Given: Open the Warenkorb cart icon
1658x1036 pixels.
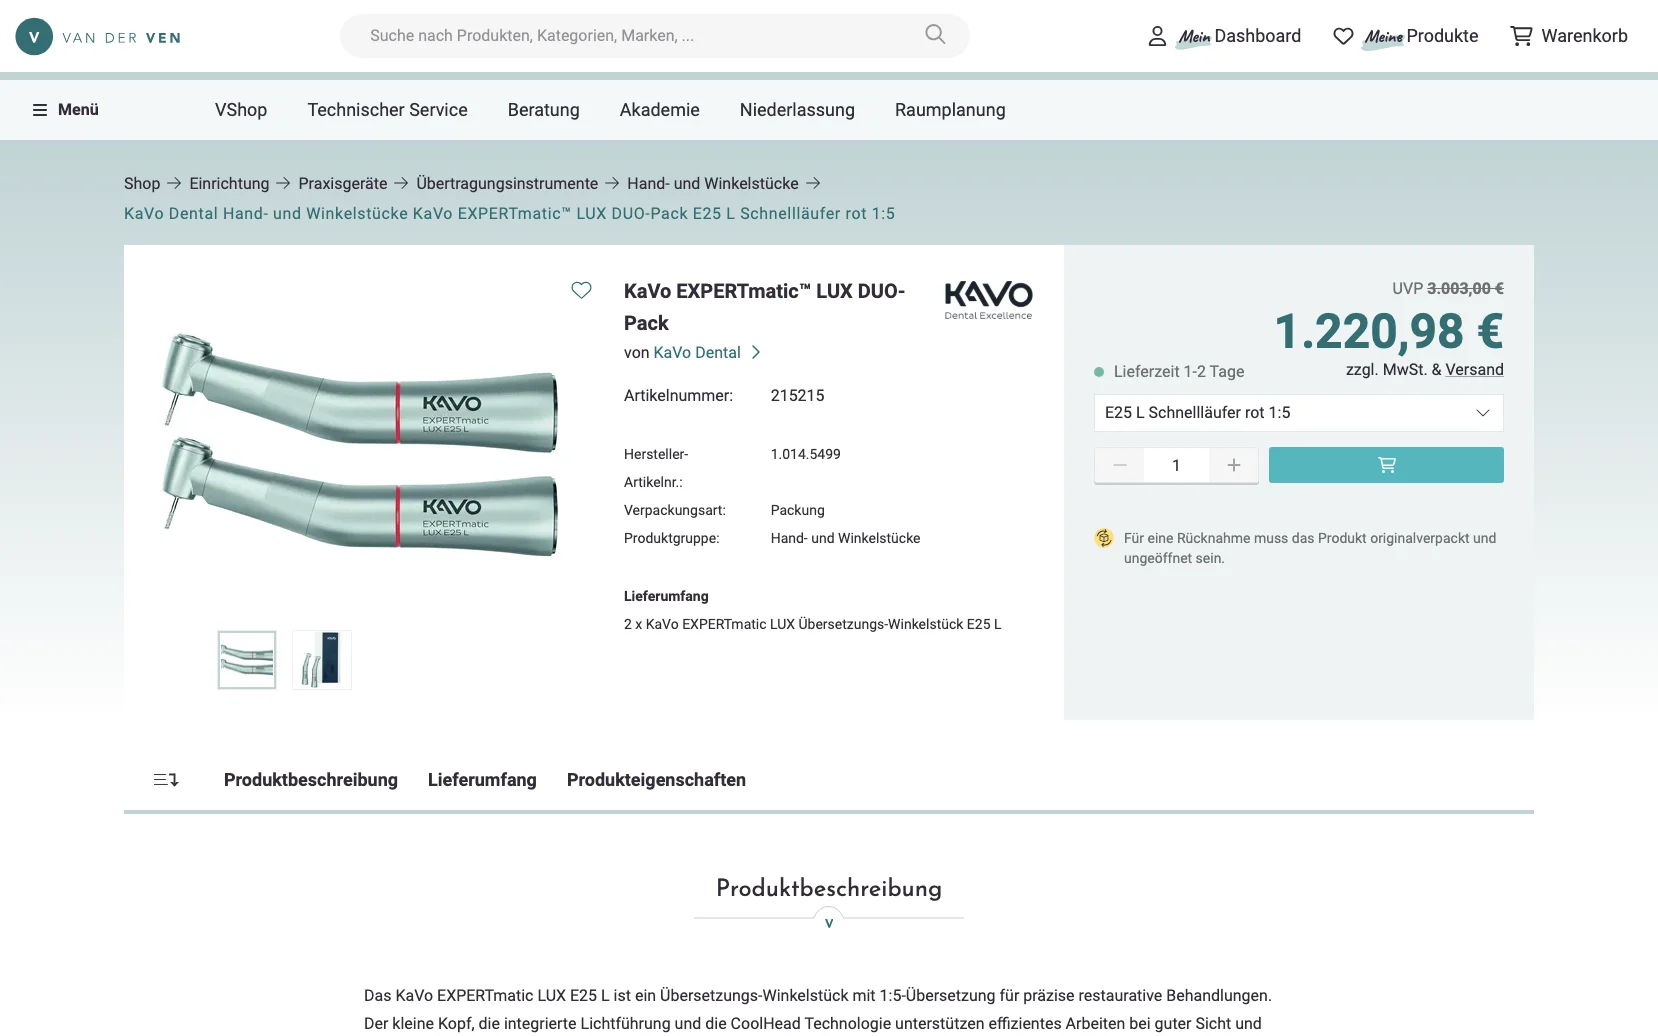Looking at the screenshot, I should (1521, 36).
